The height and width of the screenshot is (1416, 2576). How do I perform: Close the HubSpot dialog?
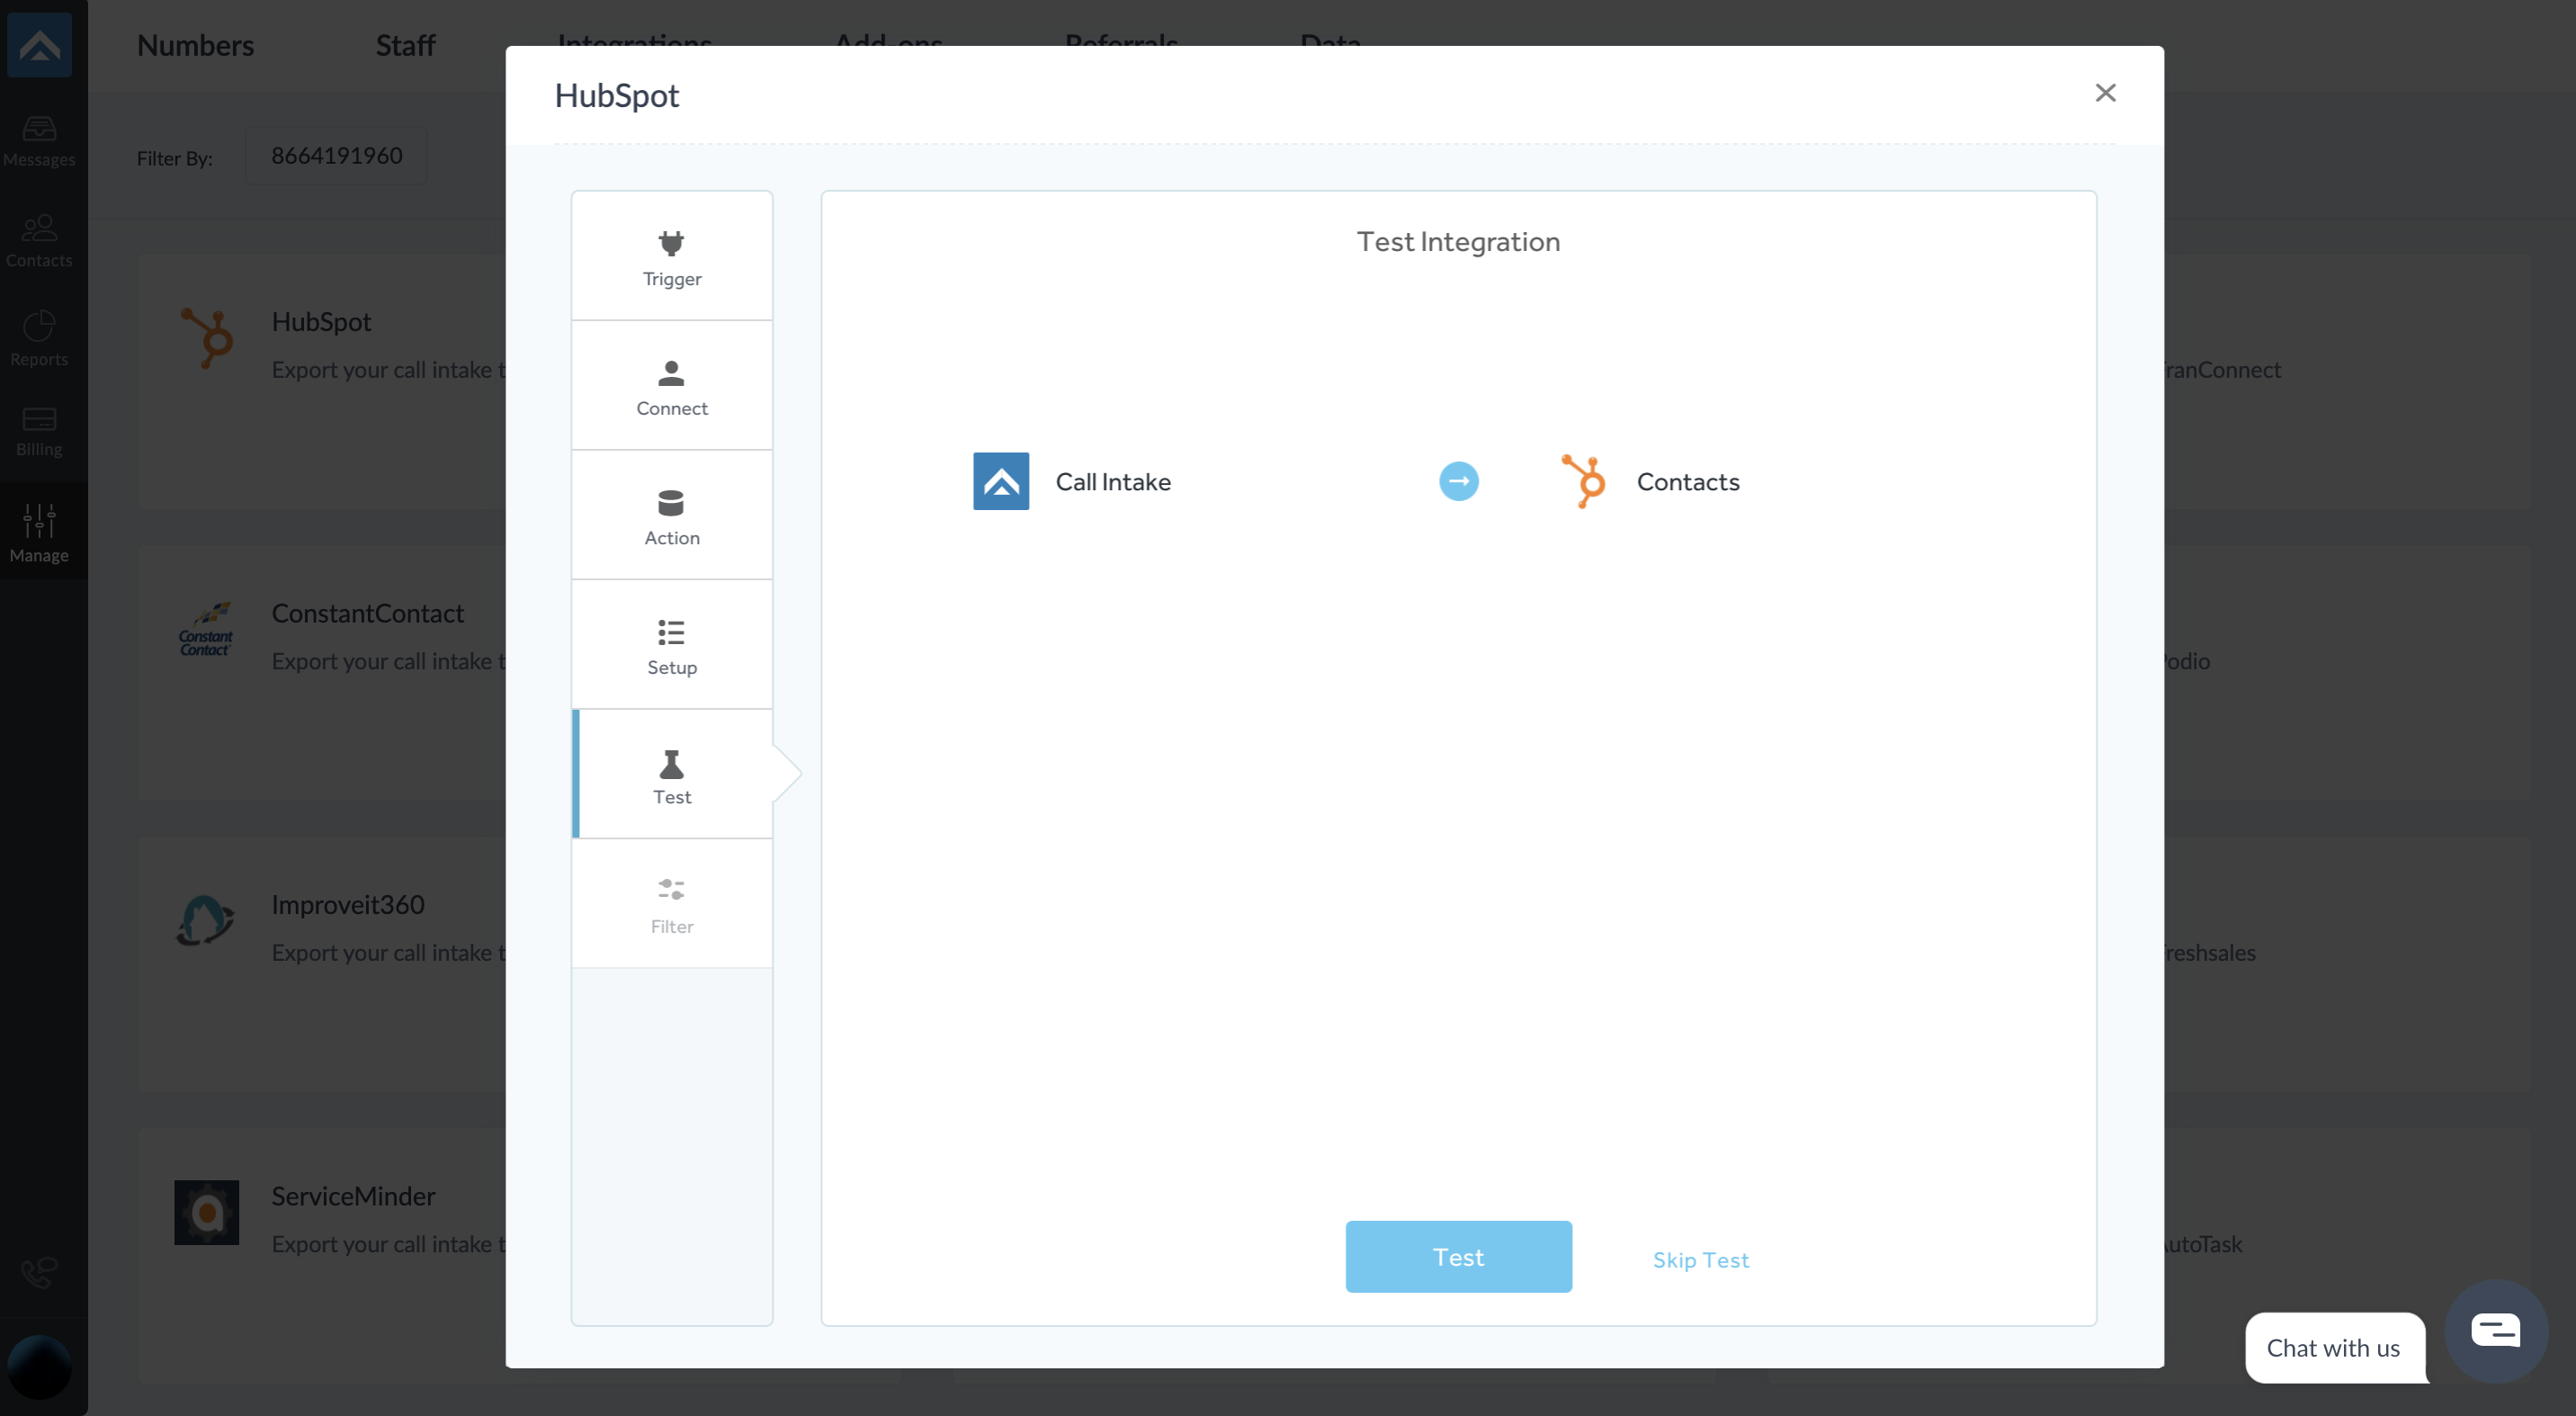tap(2105, 93)
